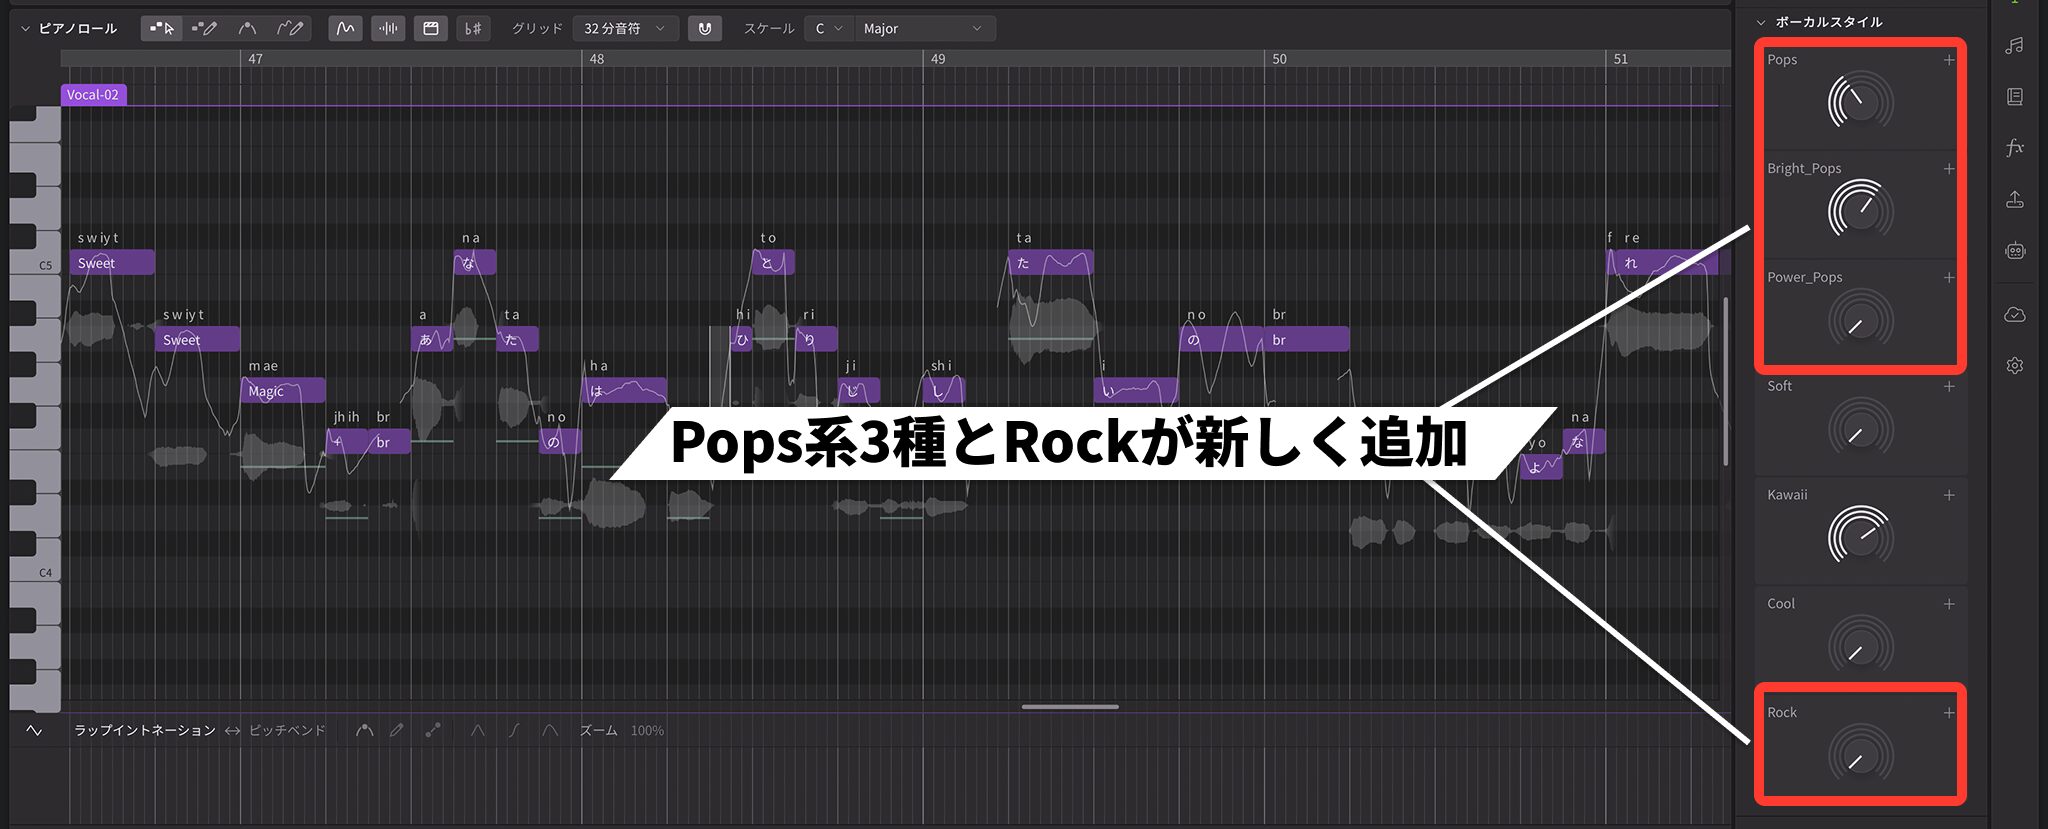Open the cloud sync panel icon
2048x829 pixels.
(x=2015, y=315)
